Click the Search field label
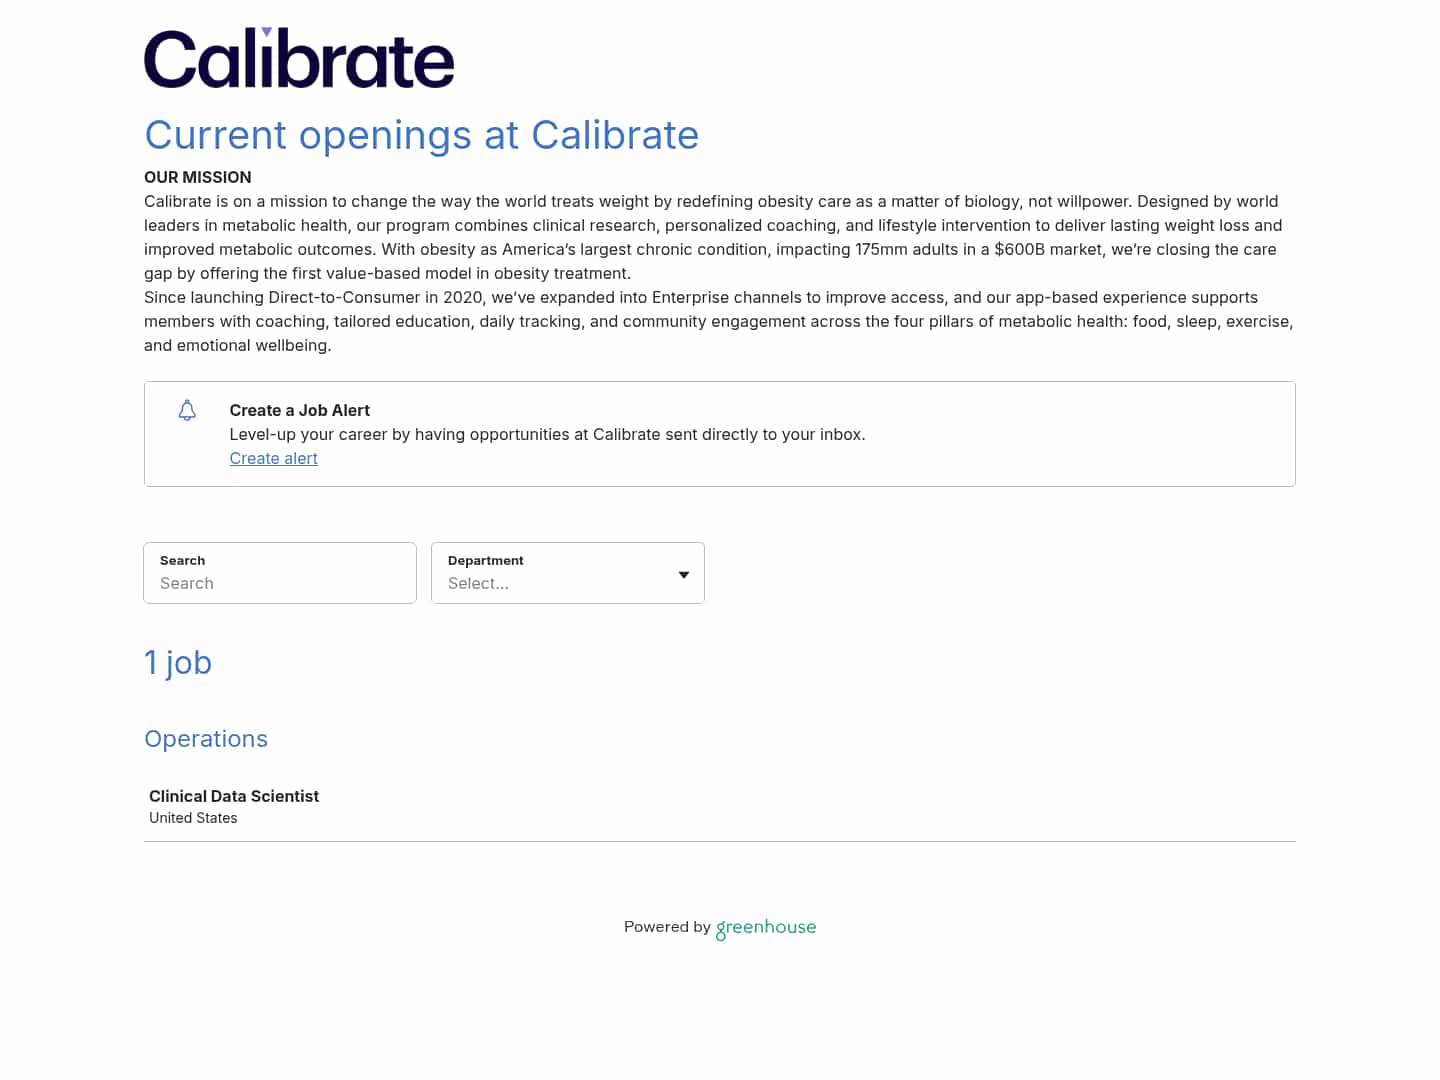This screenshot has height=1080, width=1440. (182, 560)
